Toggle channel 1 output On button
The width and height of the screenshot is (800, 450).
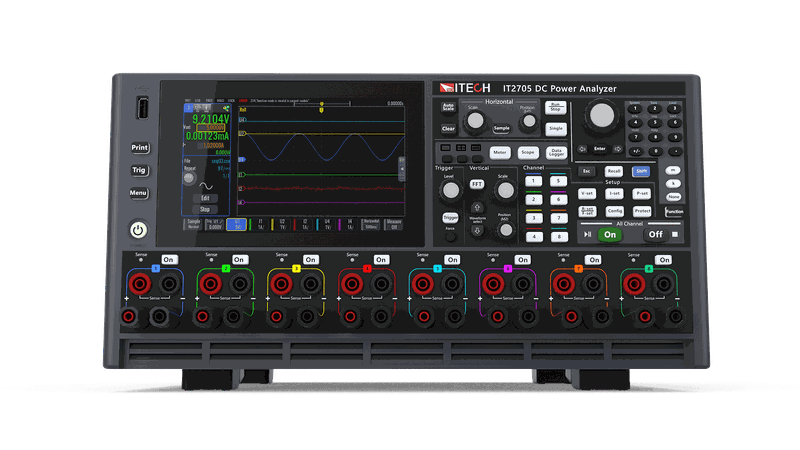point(168,260)
